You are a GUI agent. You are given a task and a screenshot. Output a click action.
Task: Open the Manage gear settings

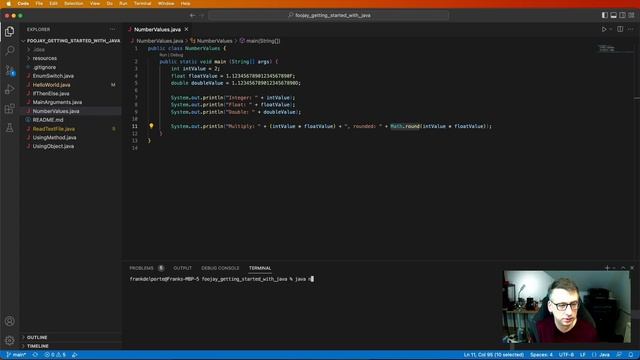(x=9, y=340)
